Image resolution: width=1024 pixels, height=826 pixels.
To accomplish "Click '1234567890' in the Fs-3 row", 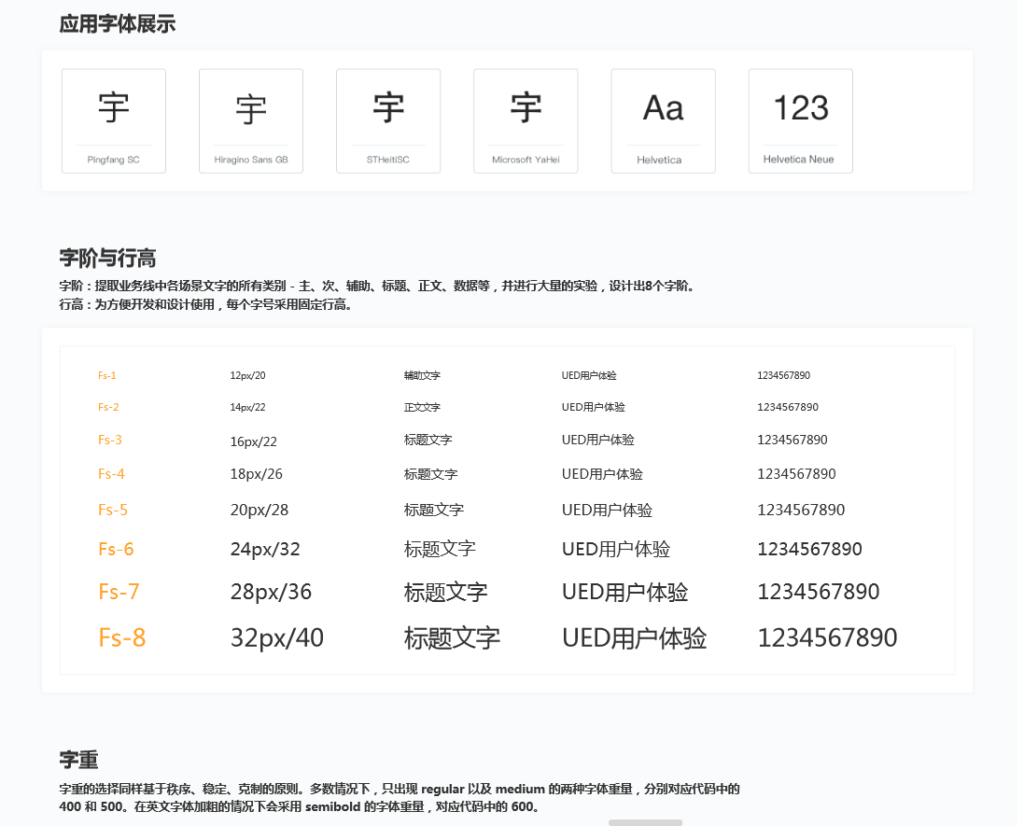I will 792,439.
